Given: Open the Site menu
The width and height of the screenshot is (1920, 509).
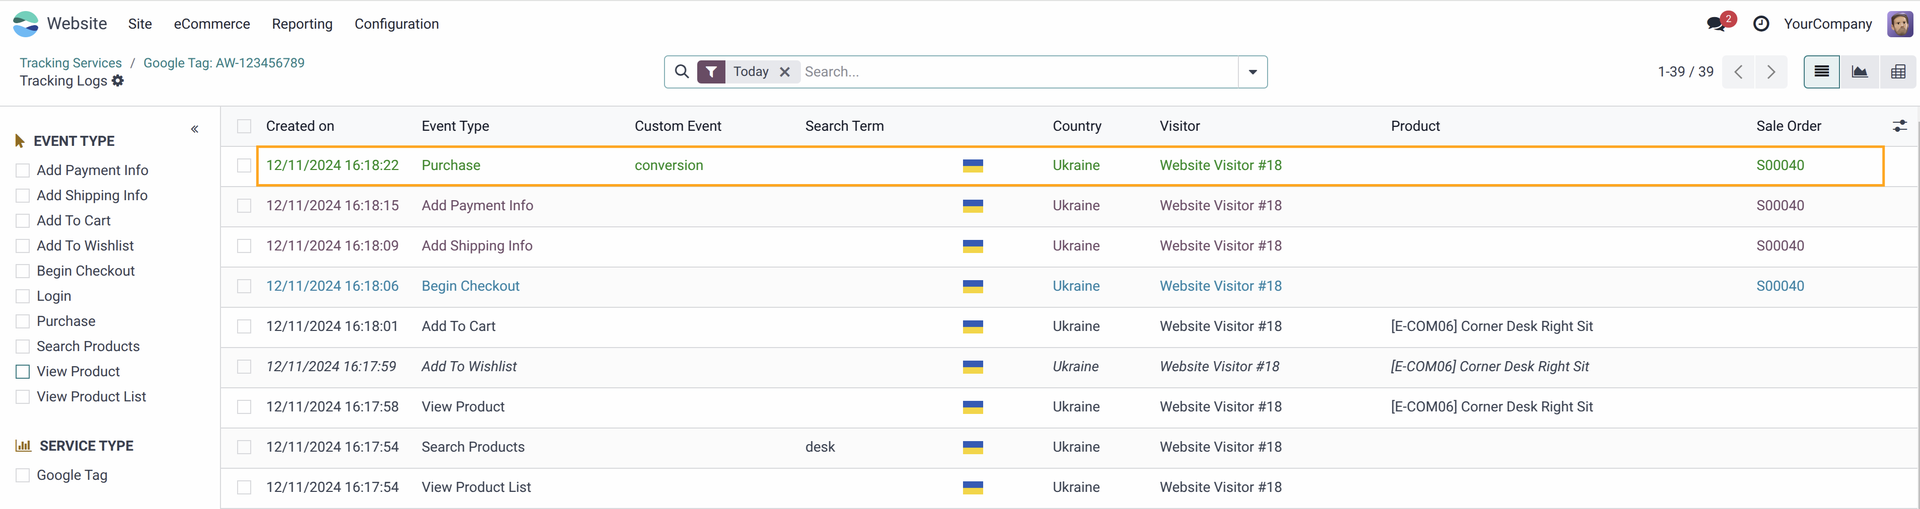Looking at the screenshot, I should click(x=140, y=24).
